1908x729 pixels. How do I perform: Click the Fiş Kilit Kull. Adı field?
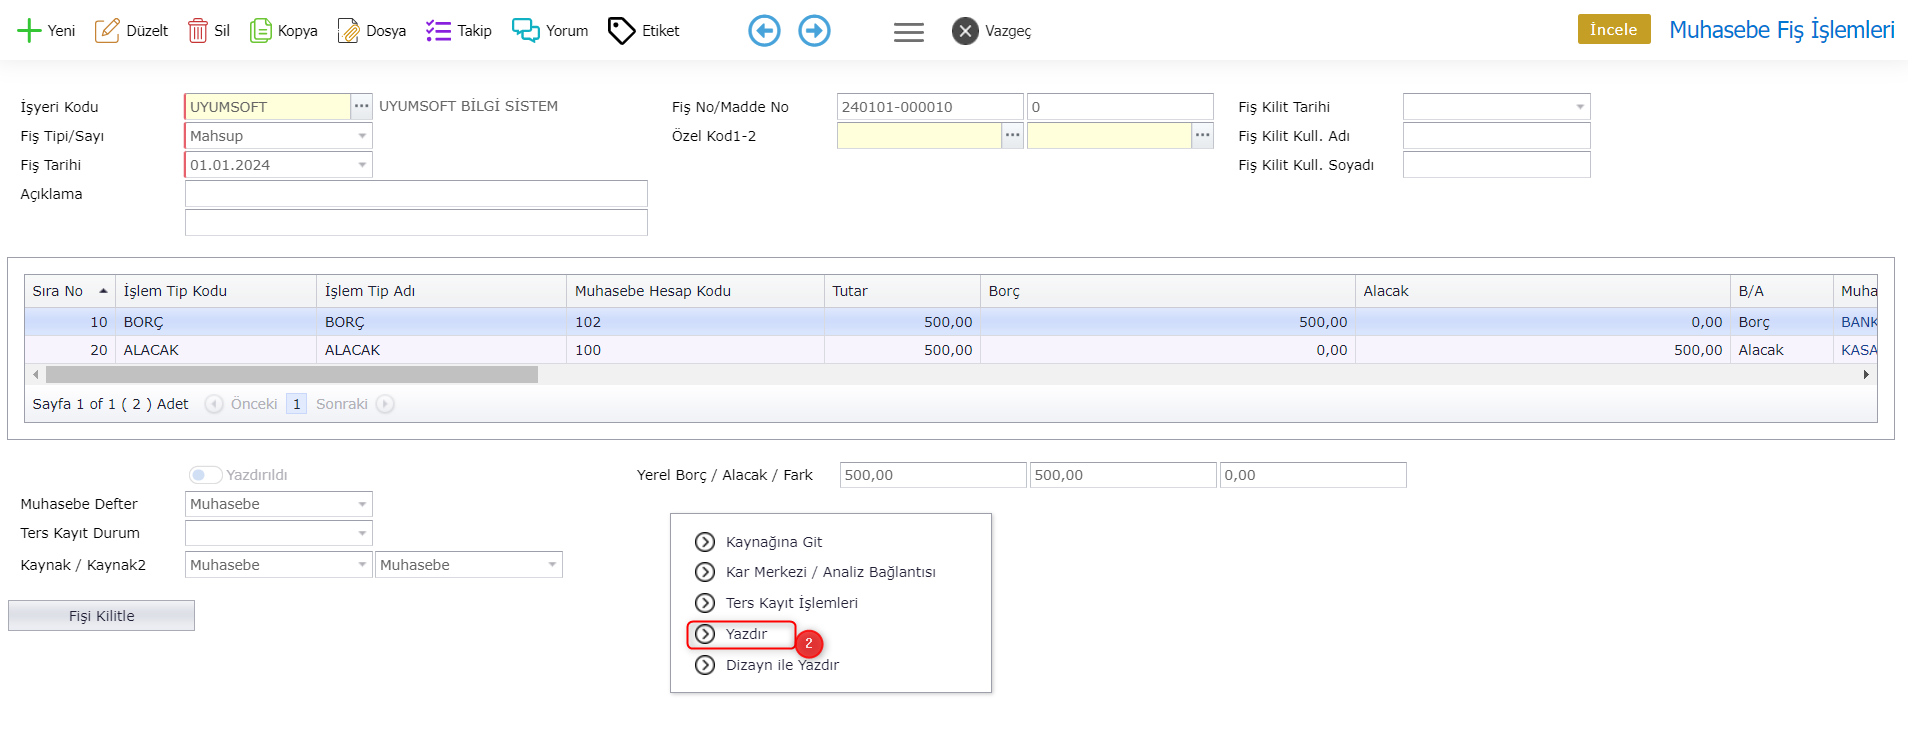(x=1496, y=136)
